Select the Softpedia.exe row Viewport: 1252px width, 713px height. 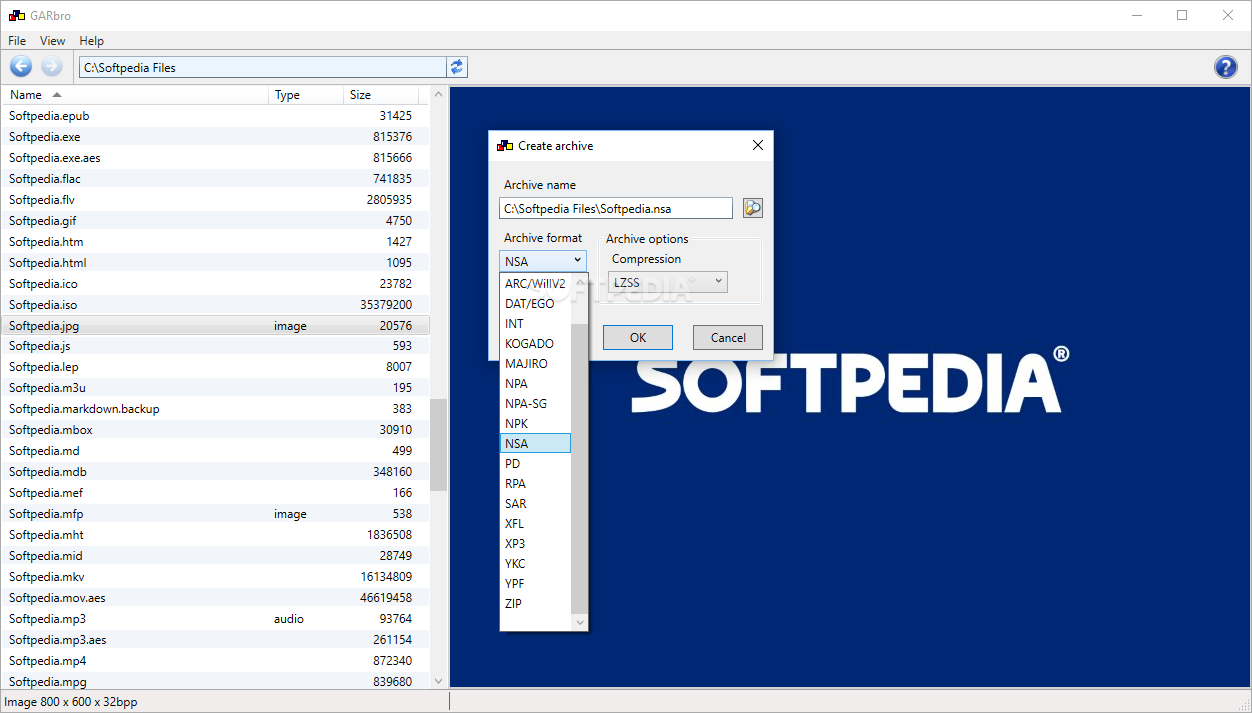214,137
